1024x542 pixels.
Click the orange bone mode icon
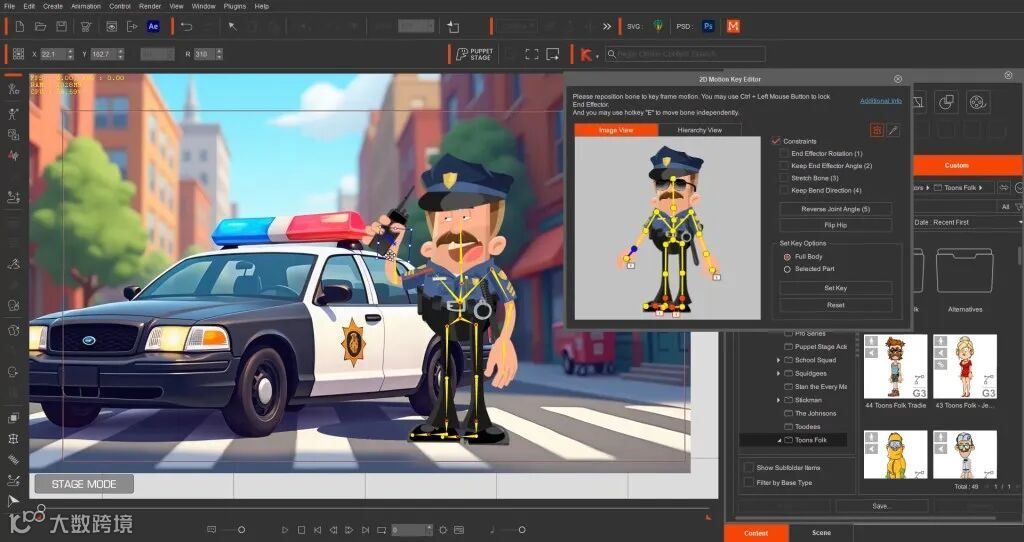(x=876, y=130)
